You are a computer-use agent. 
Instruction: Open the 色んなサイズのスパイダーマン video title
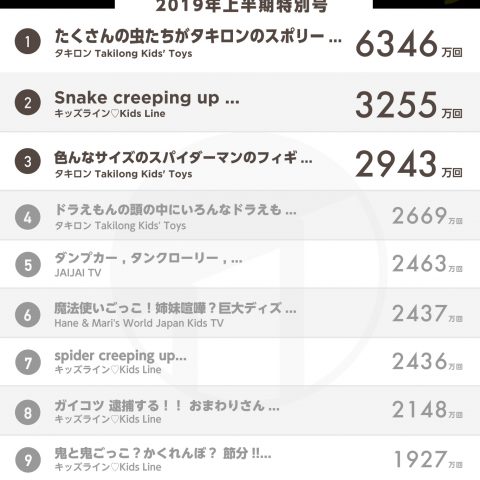tap(183, 157)
